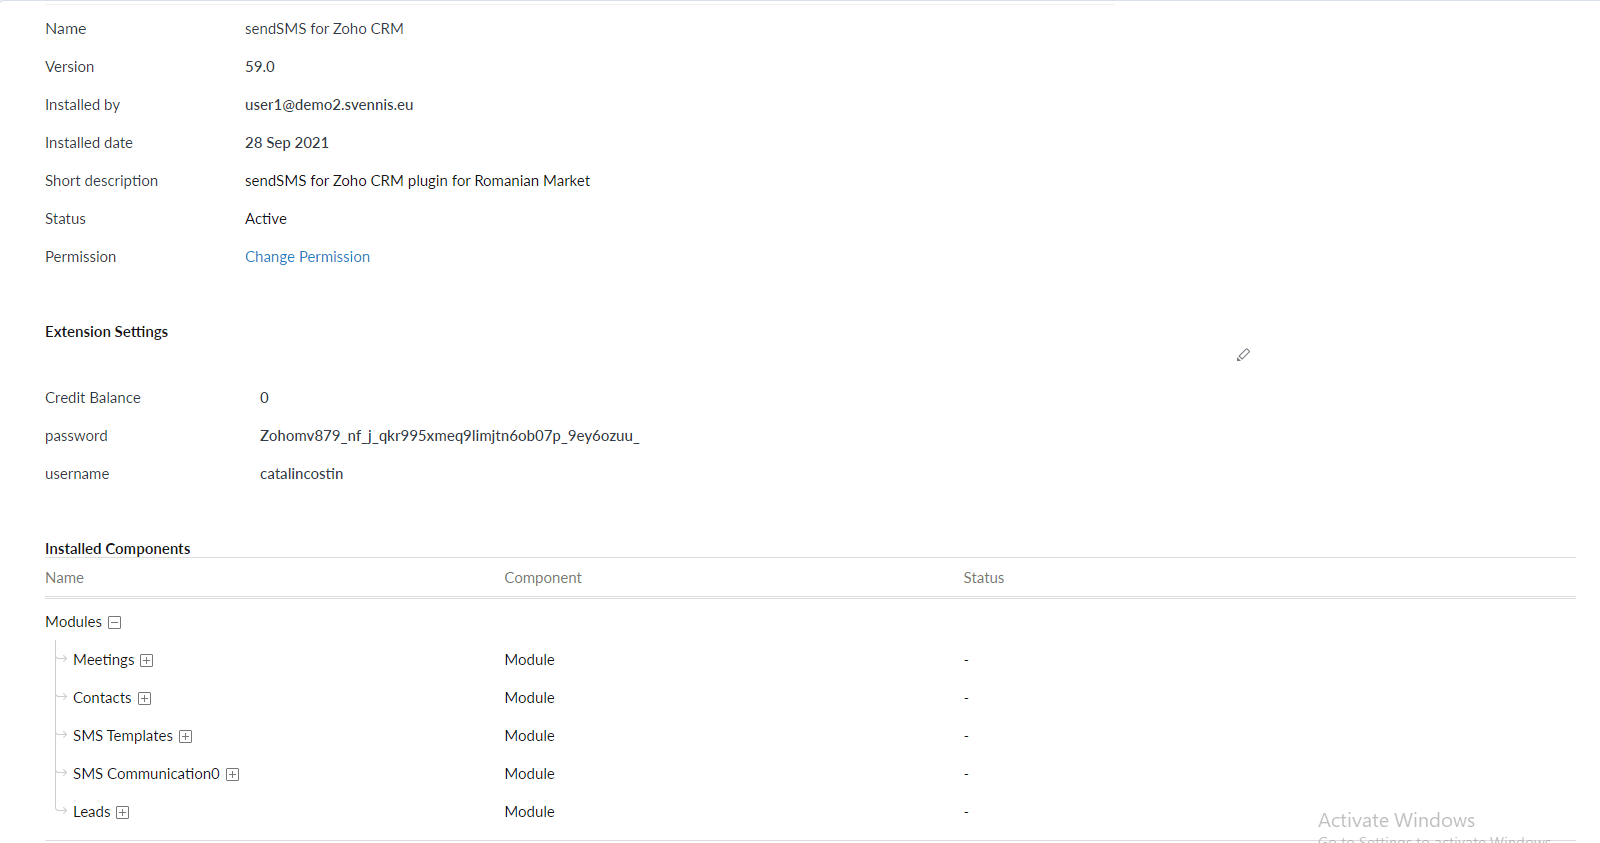
Task: Click the short description text about Romanian Market
Action: tap(417, 181)
